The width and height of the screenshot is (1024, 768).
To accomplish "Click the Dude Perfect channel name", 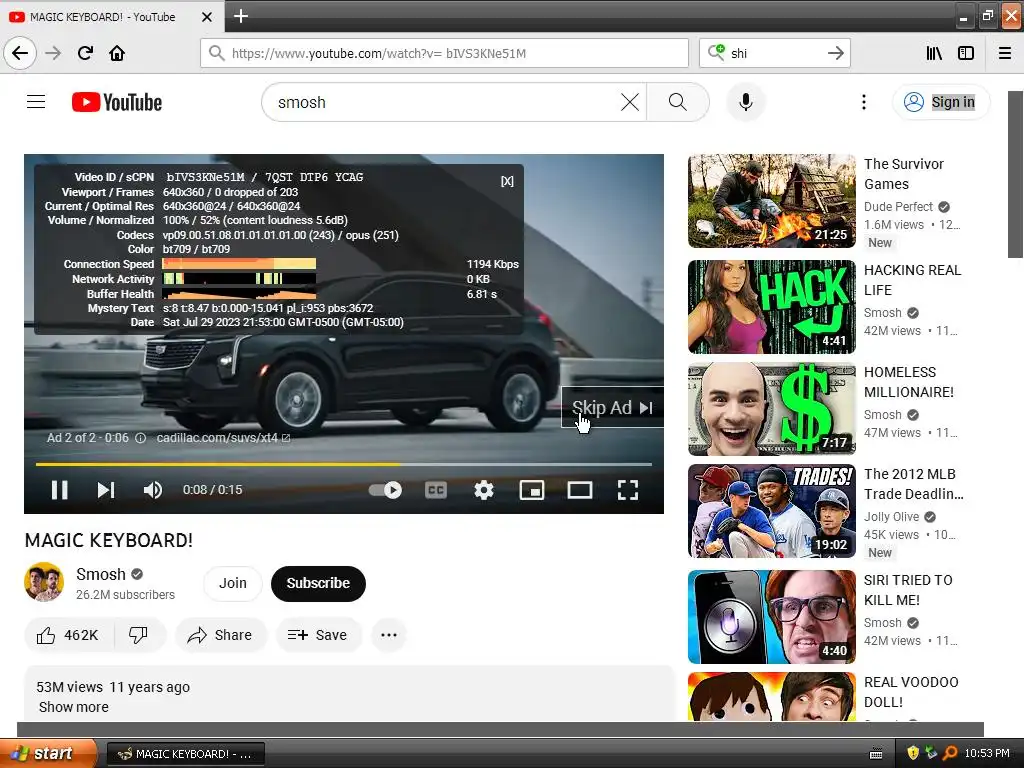I will coord(898,207).
